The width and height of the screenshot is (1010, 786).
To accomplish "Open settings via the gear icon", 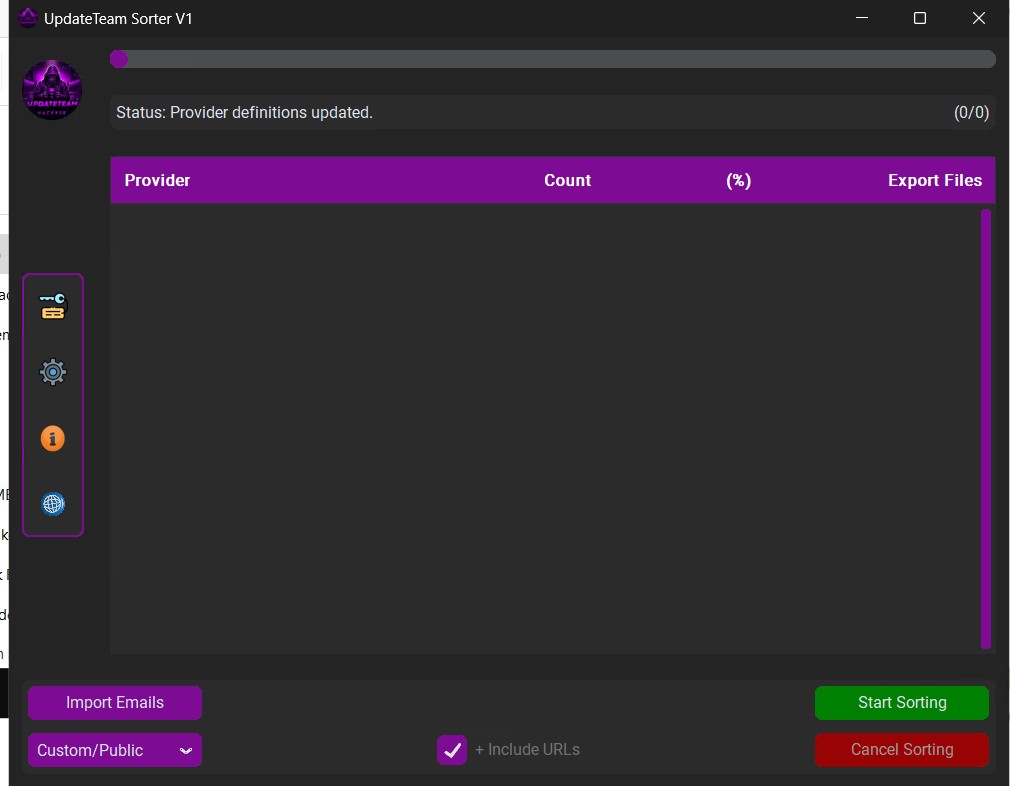I will pos(53,373).
